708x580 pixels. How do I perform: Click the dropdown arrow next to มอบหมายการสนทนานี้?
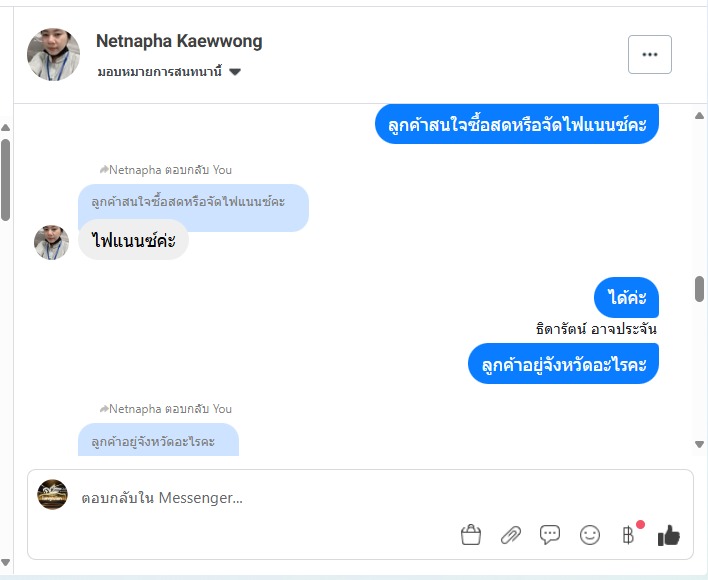235,72
